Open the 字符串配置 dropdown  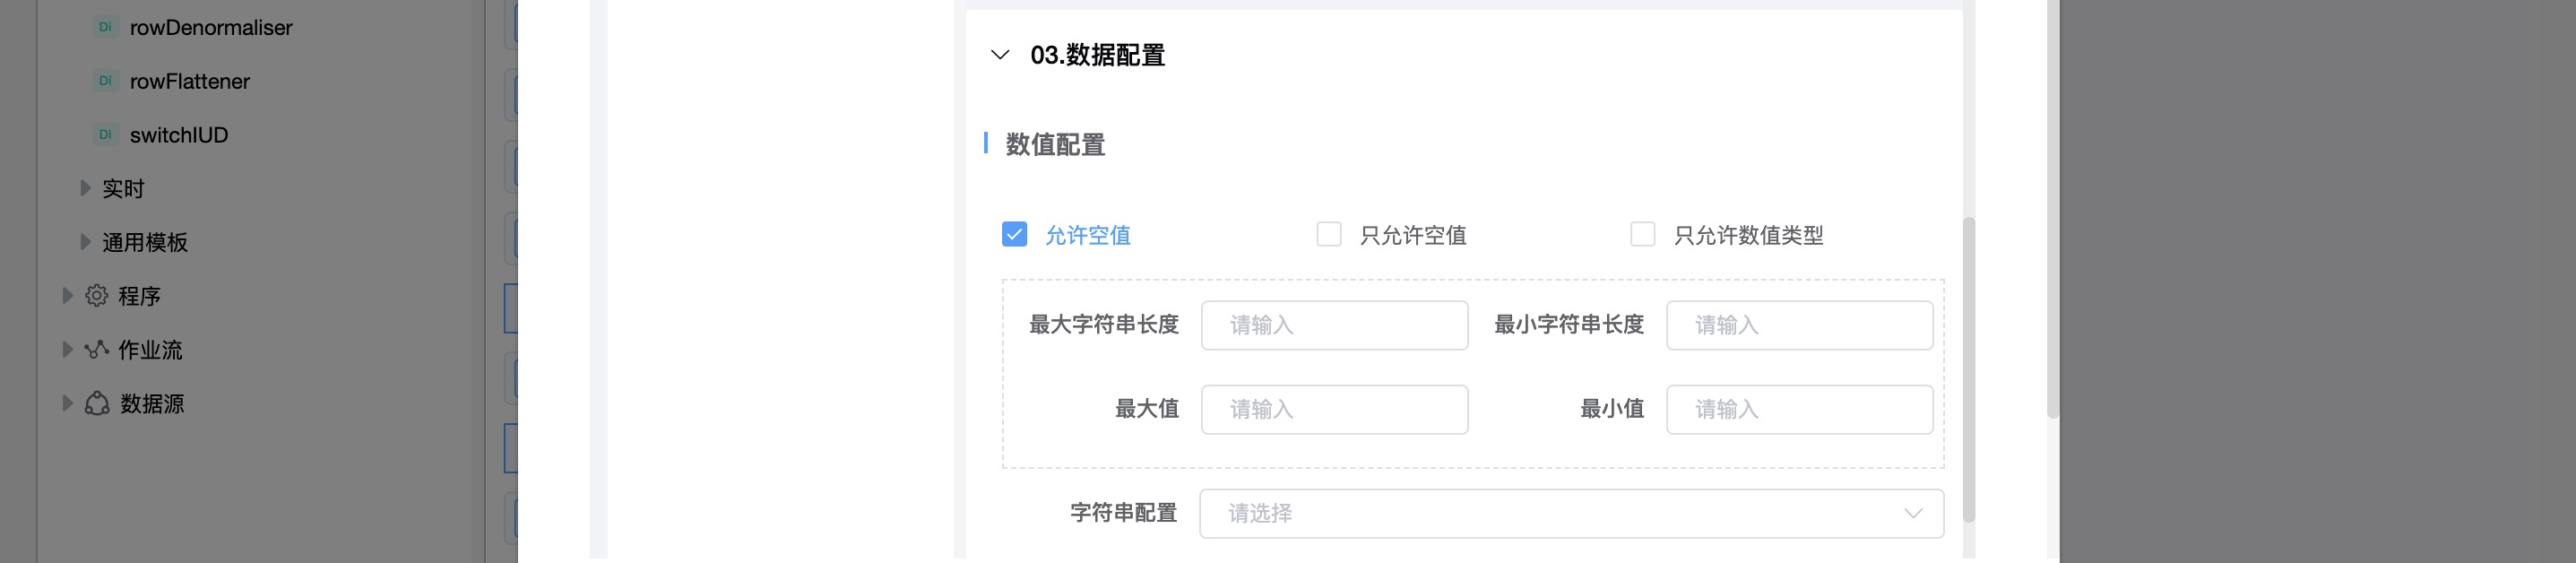(x=1571, y=514)
